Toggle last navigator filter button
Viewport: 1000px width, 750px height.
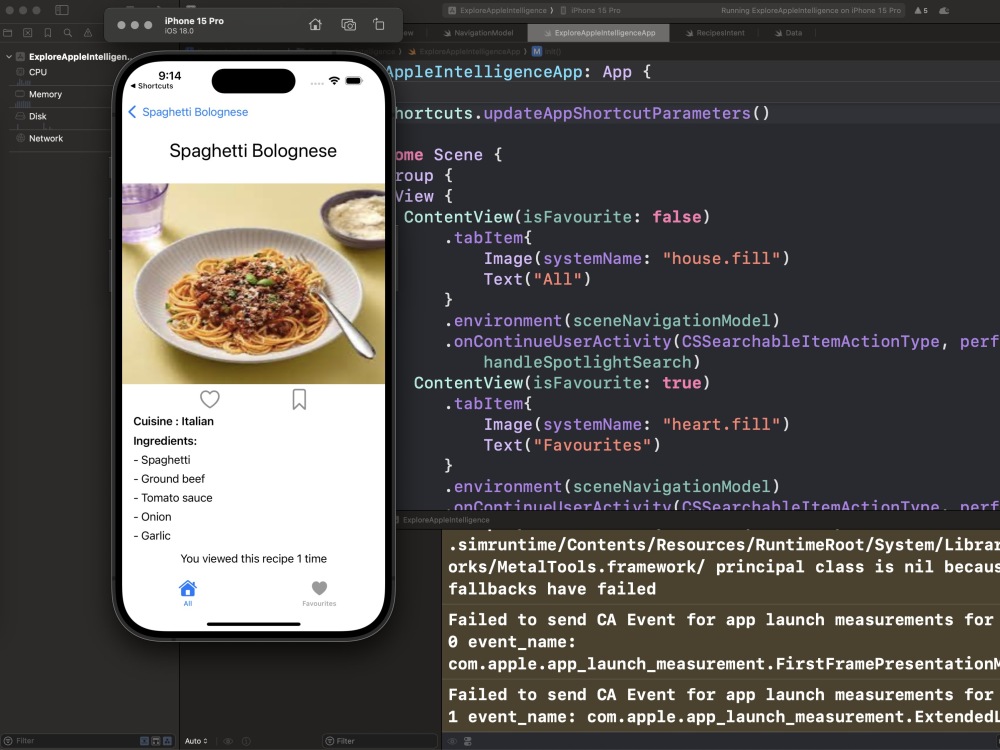[167, 740]
